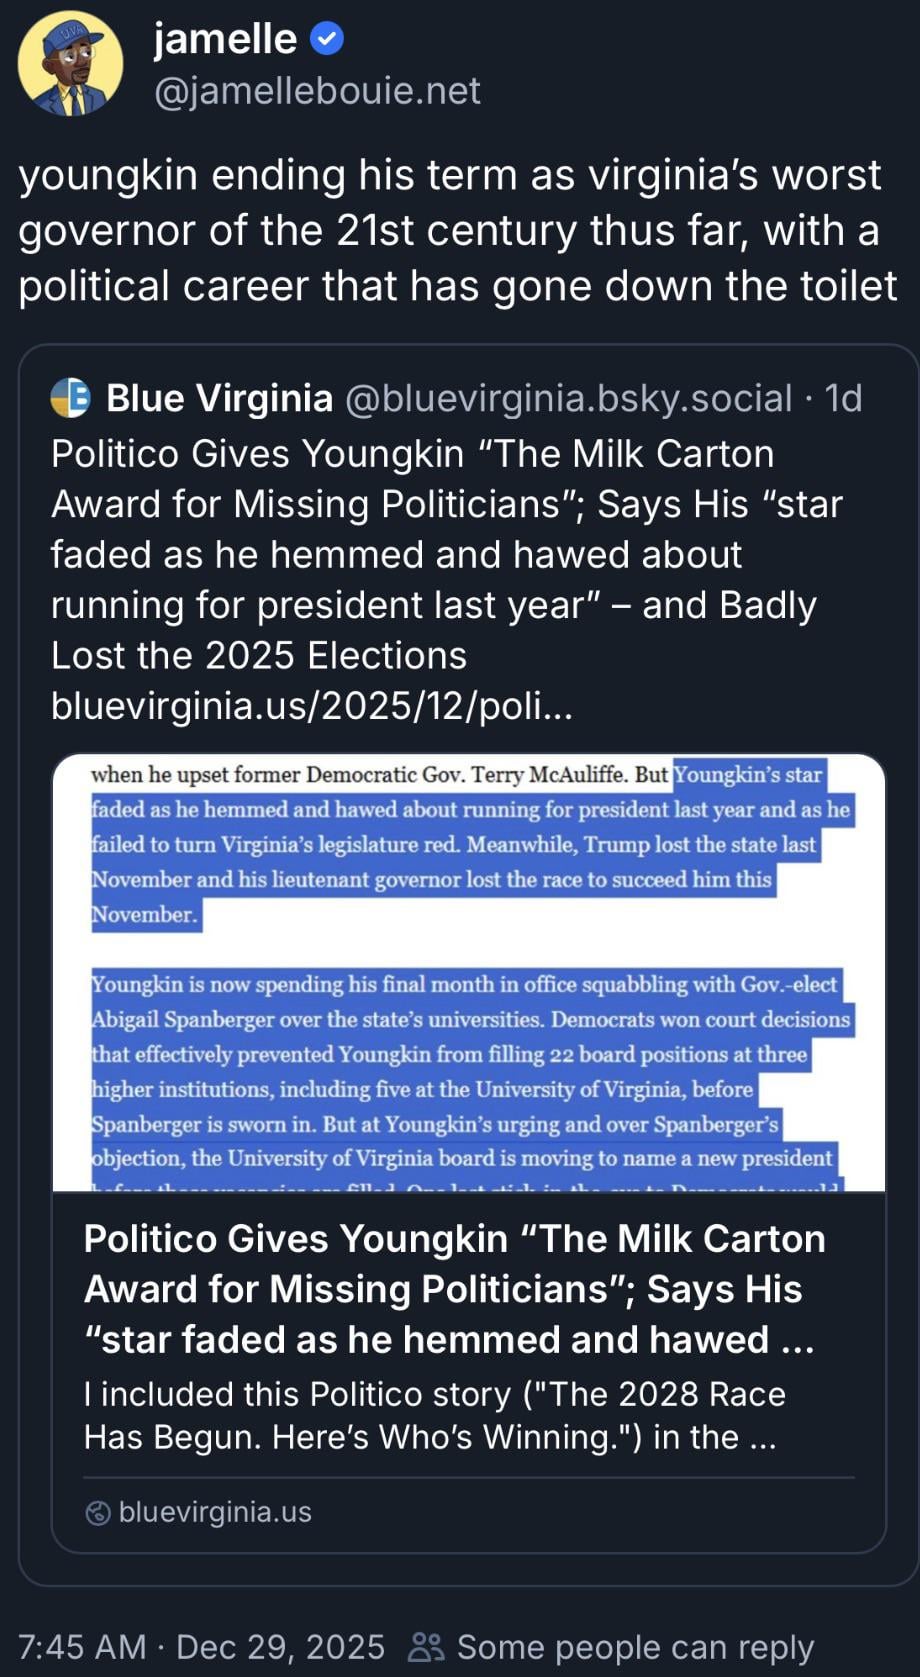Open jamelle's profile avatar picture

[x=70, y=64]
